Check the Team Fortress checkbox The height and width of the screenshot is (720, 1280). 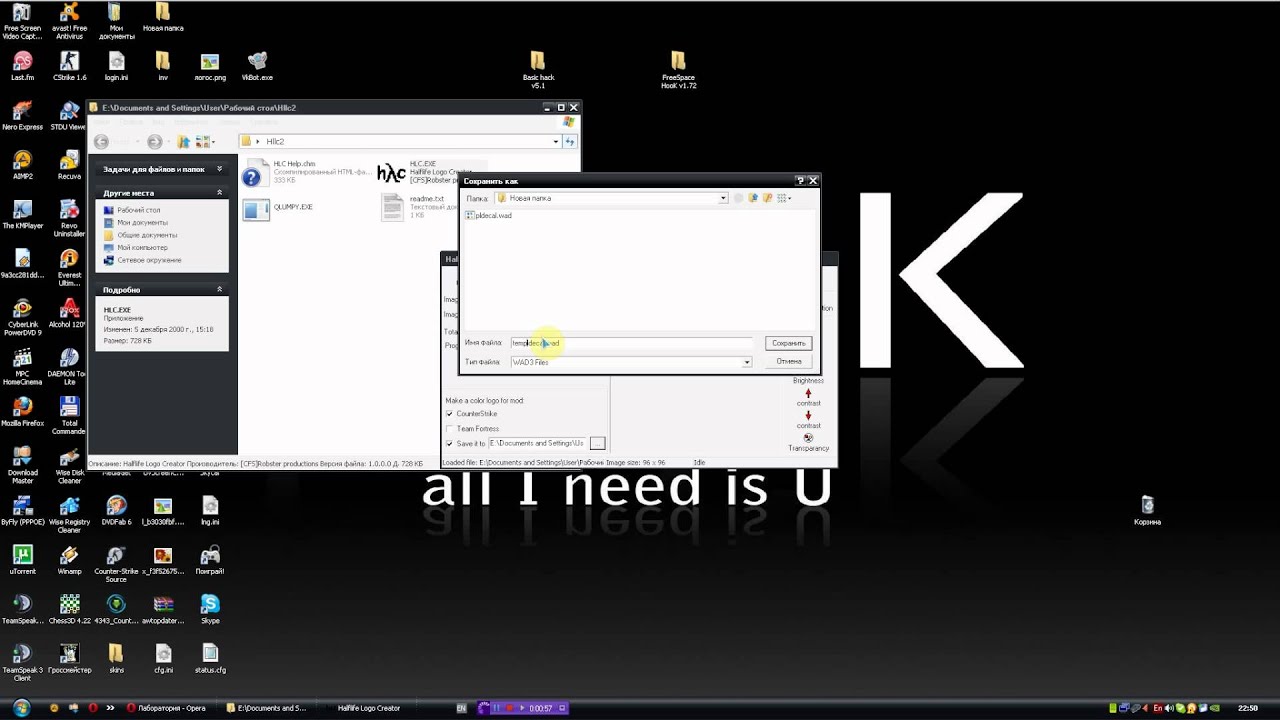coord(449,428)
